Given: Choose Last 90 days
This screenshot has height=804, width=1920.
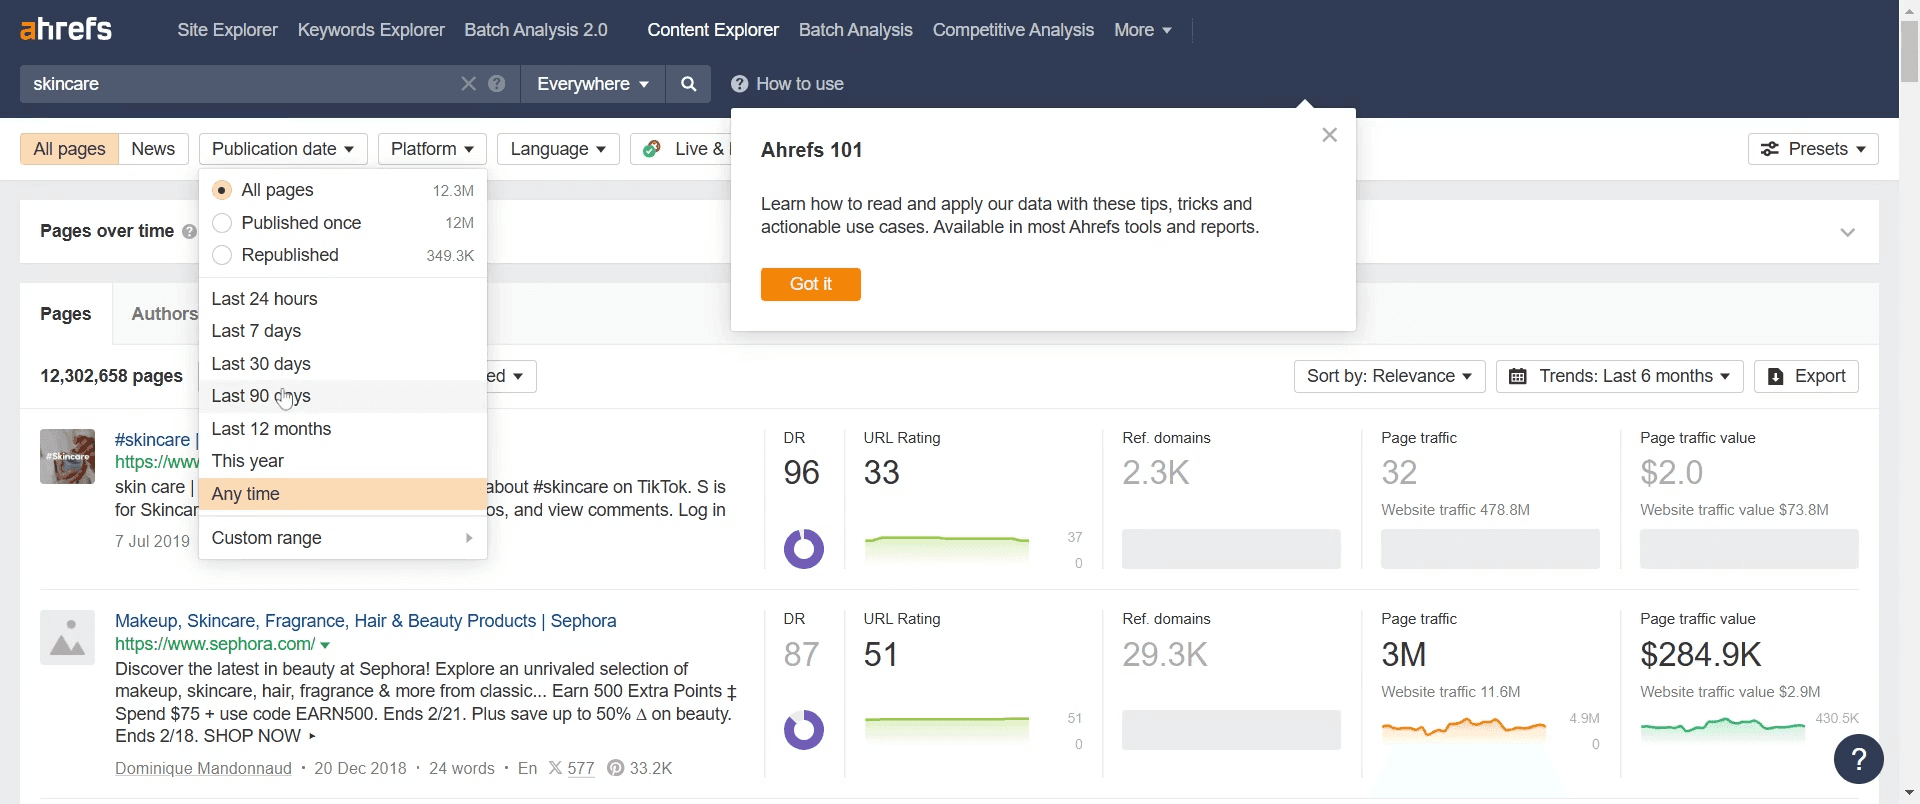Looking at the screenshot, I should 343,396.
